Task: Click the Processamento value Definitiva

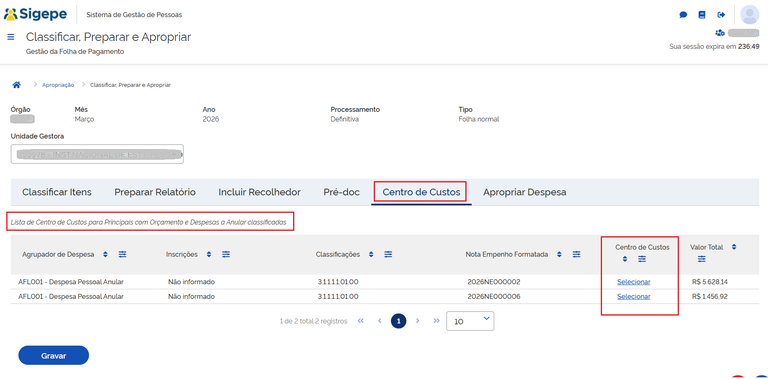Action: (x=345, y=119)
